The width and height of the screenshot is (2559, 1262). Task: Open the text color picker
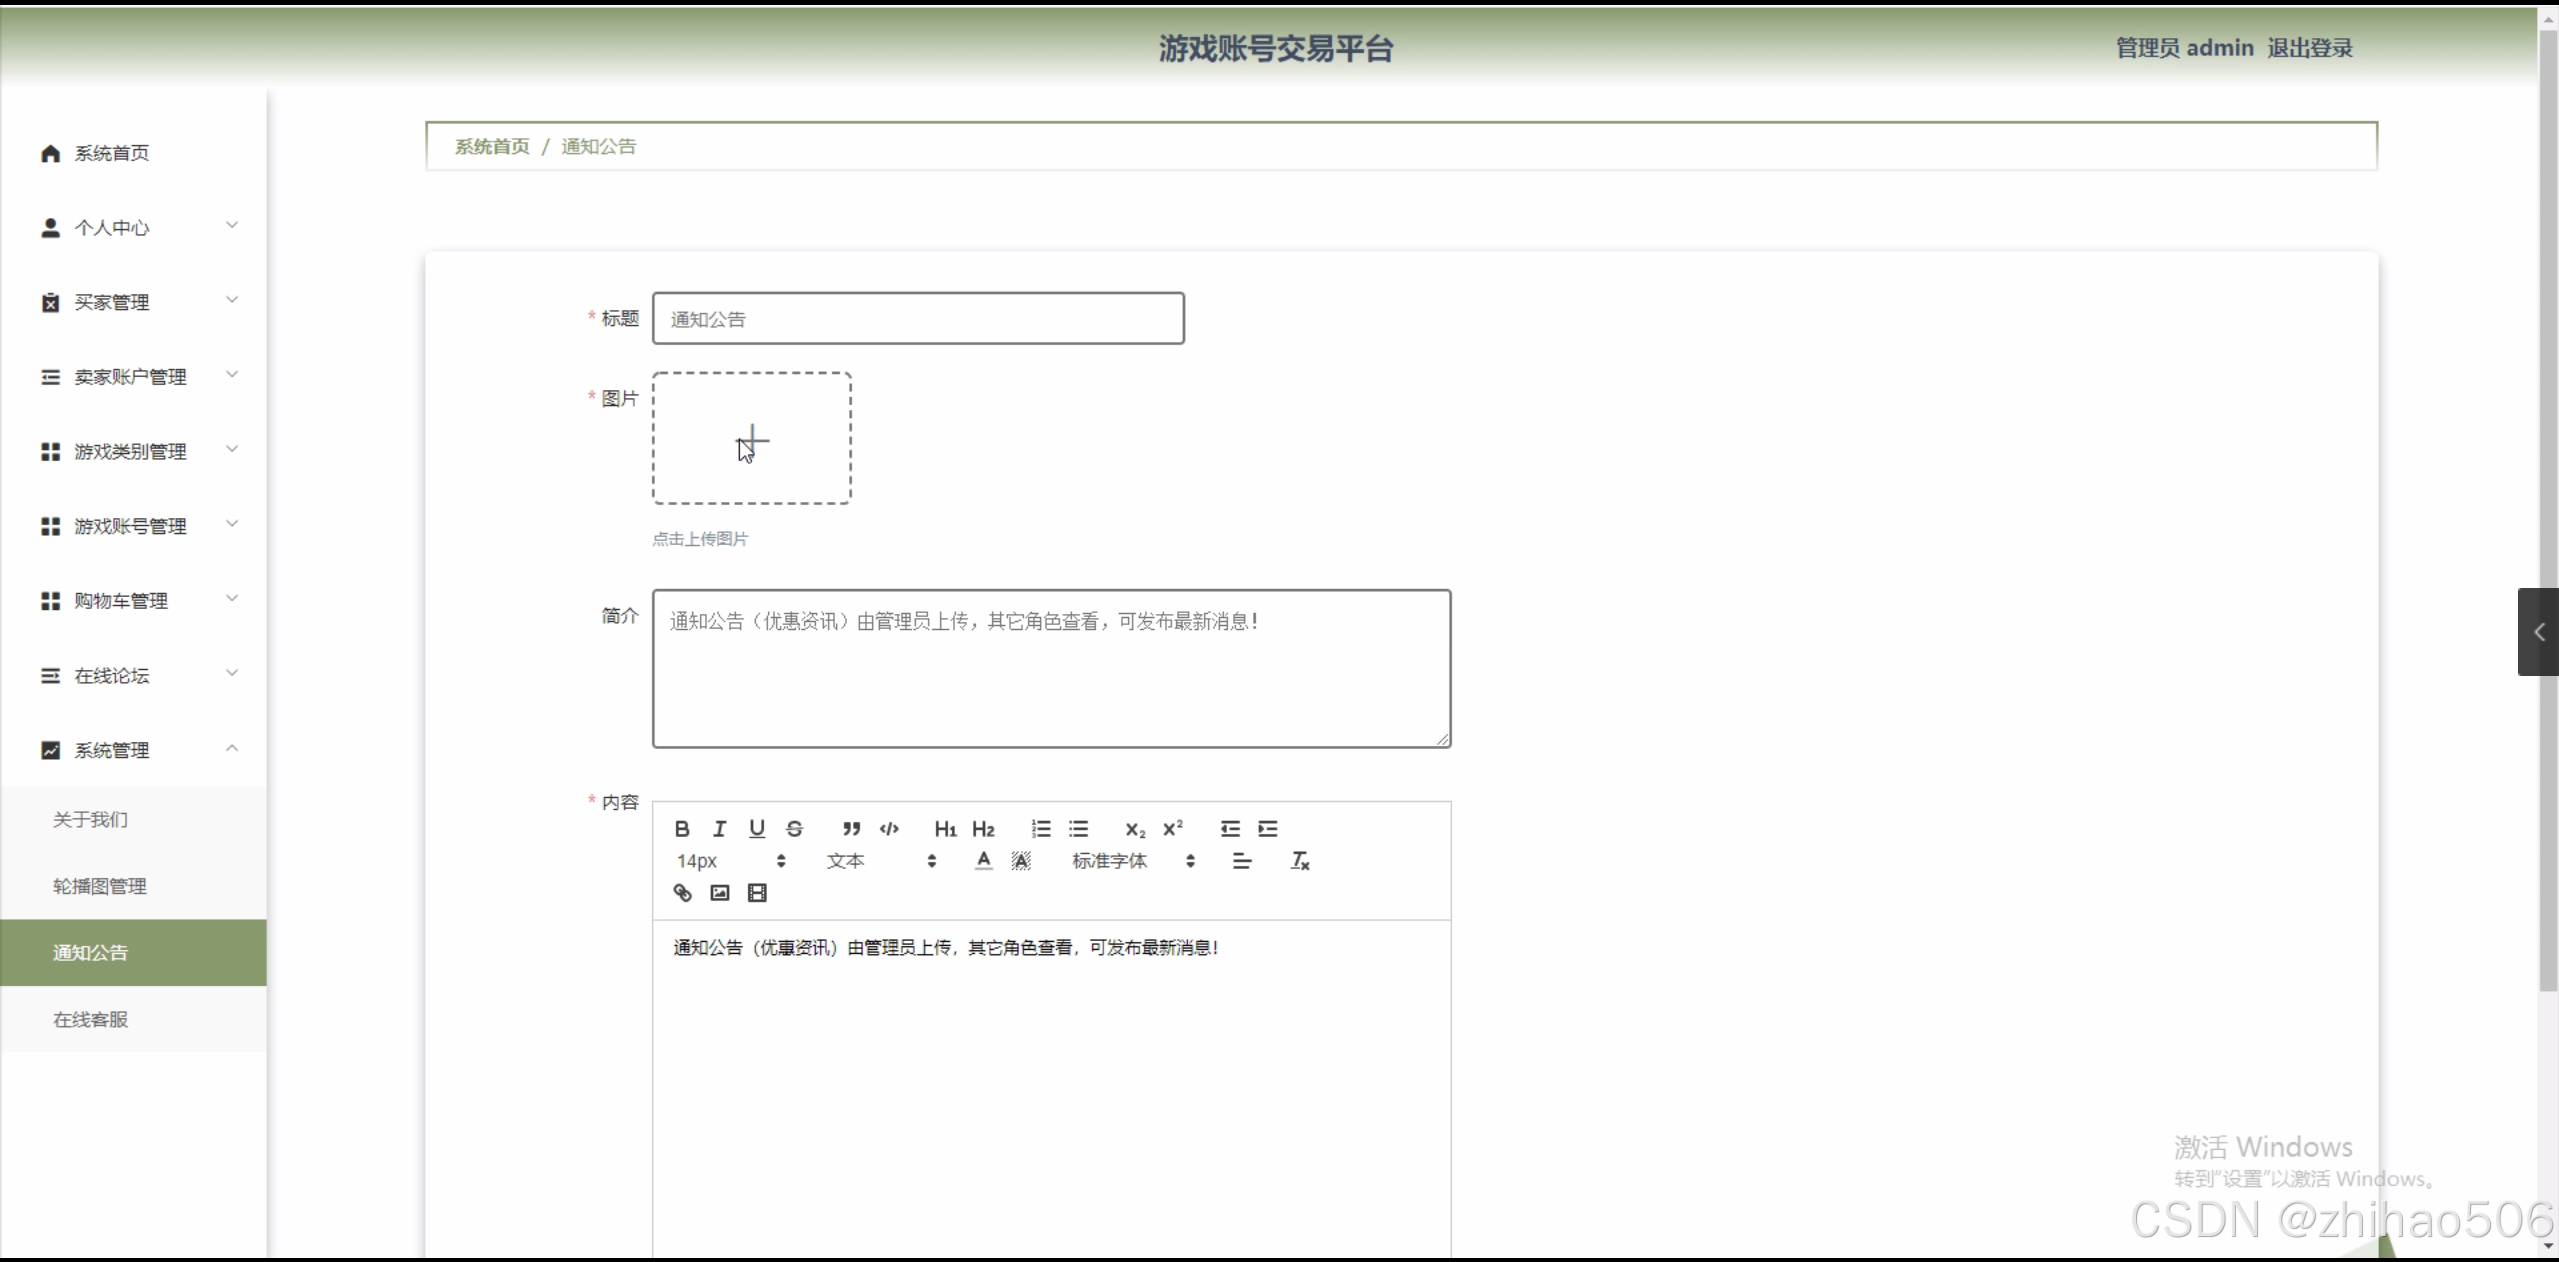click(984, 861)
